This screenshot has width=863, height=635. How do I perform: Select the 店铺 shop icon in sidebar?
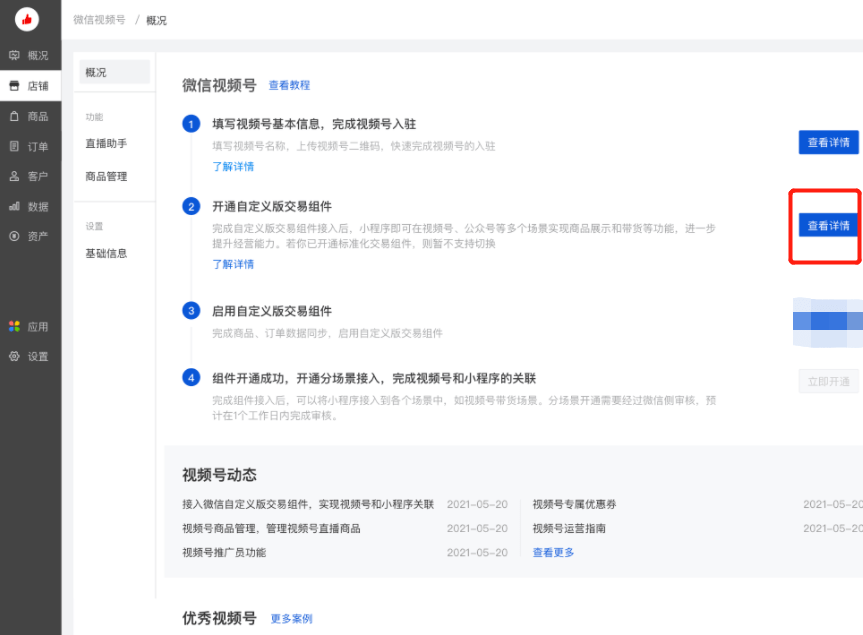pos(30,86)
